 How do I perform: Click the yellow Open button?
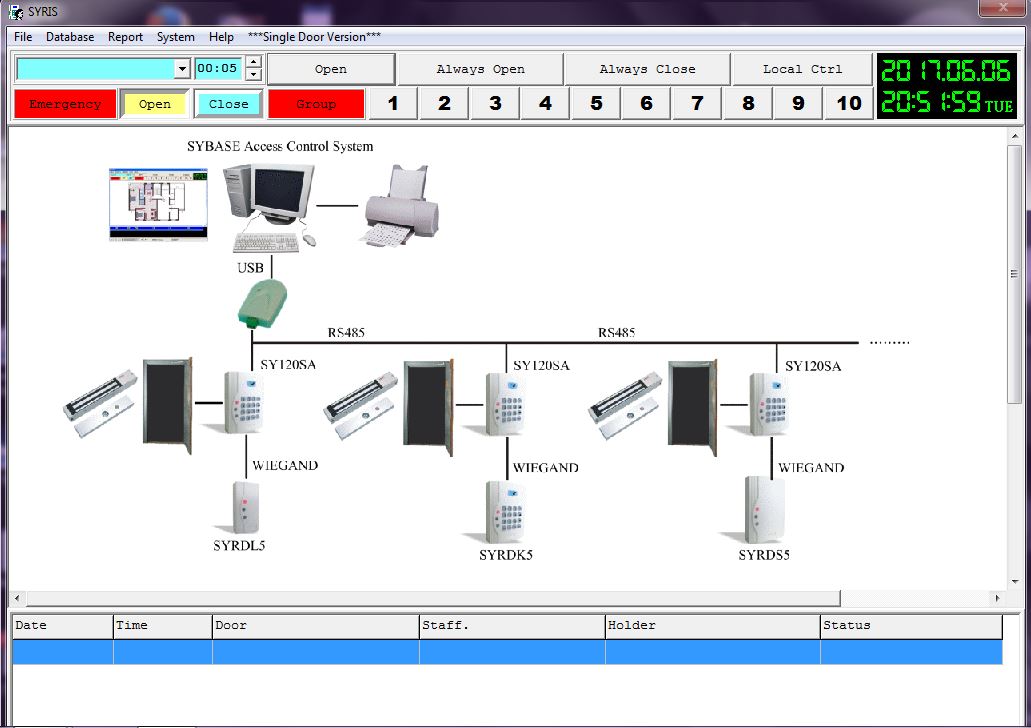tap(155, 104)
